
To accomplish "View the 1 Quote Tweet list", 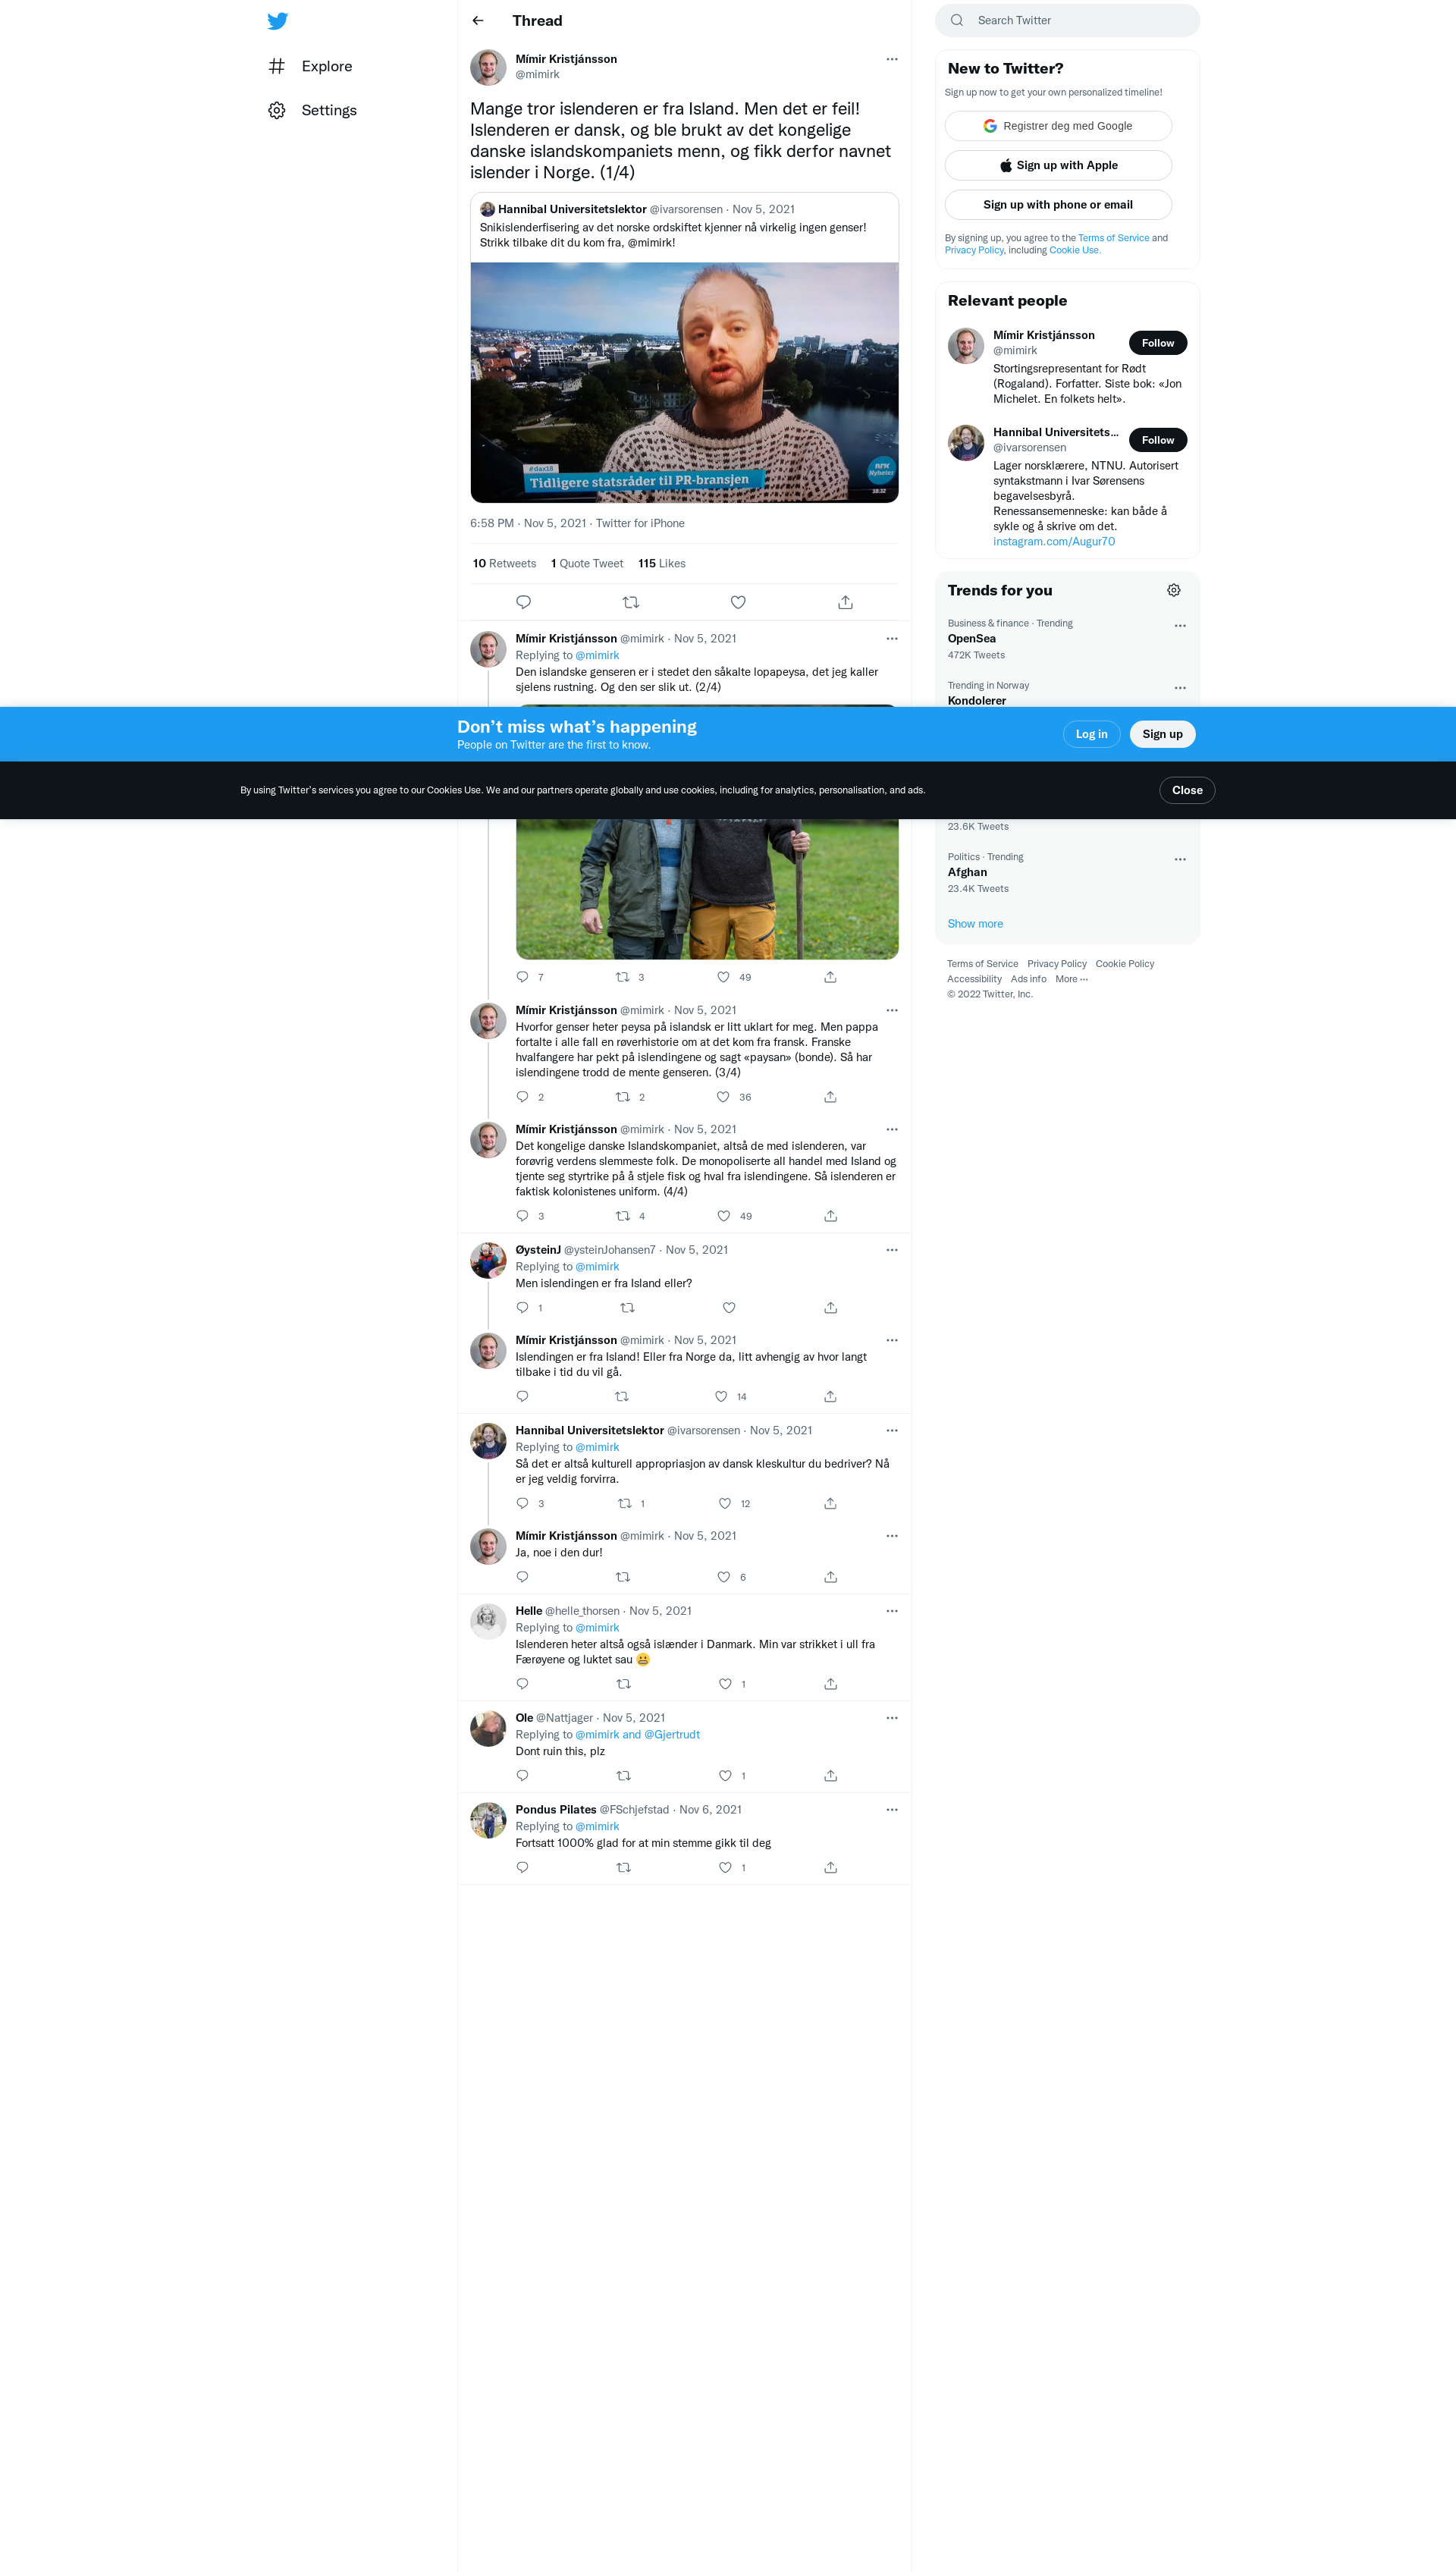I will pos(587,563).
